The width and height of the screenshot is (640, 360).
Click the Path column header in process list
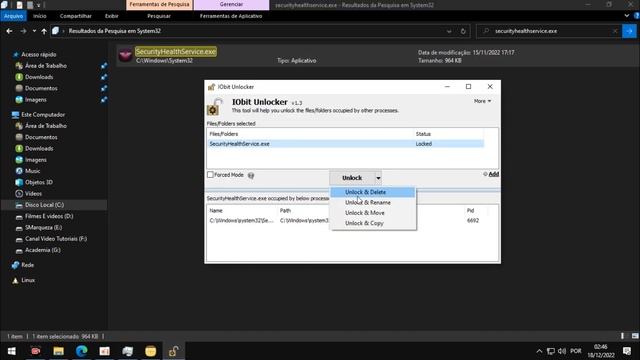[x=285, y=211]
